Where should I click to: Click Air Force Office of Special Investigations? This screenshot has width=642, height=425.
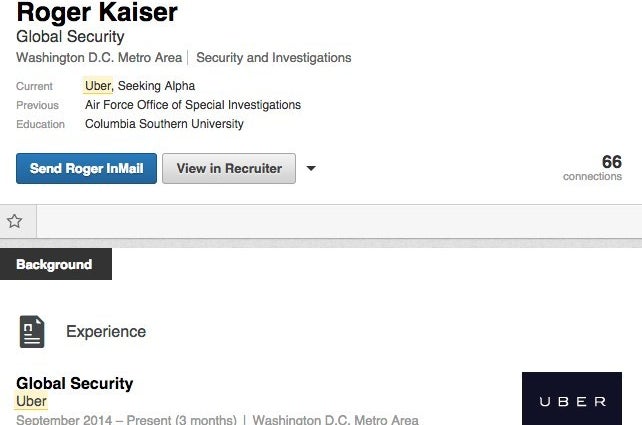tap(193, 105)
